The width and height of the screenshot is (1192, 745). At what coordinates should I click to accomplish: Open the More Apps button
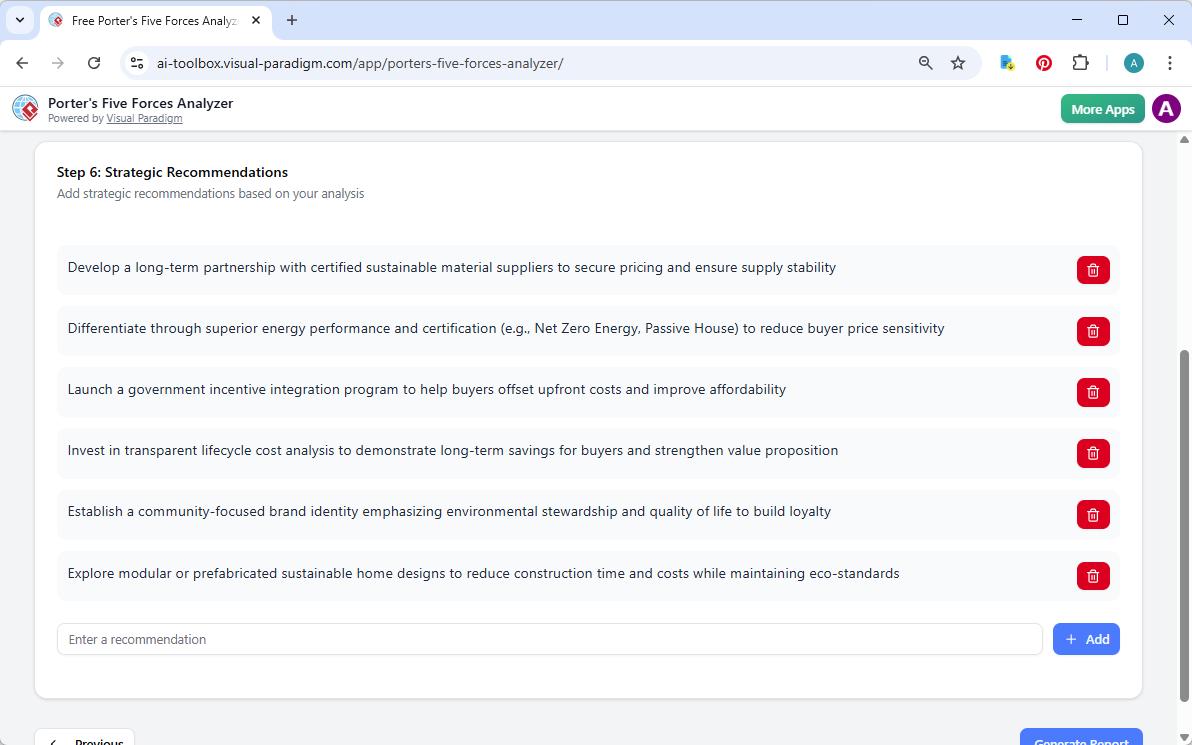1102,109
